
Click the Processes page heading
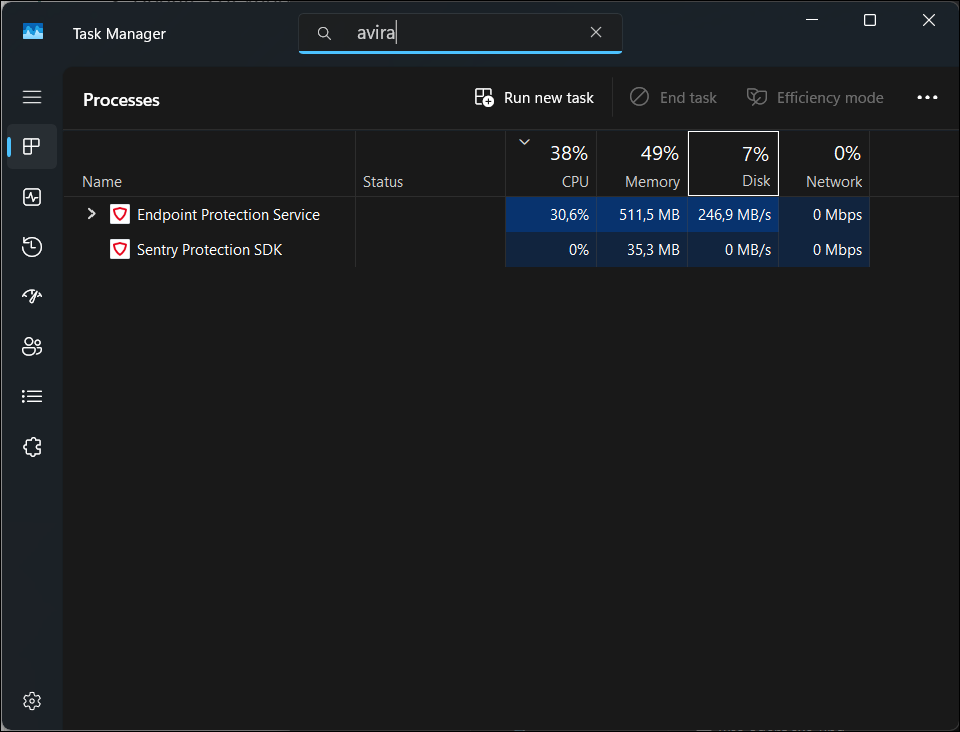[121, 100]
